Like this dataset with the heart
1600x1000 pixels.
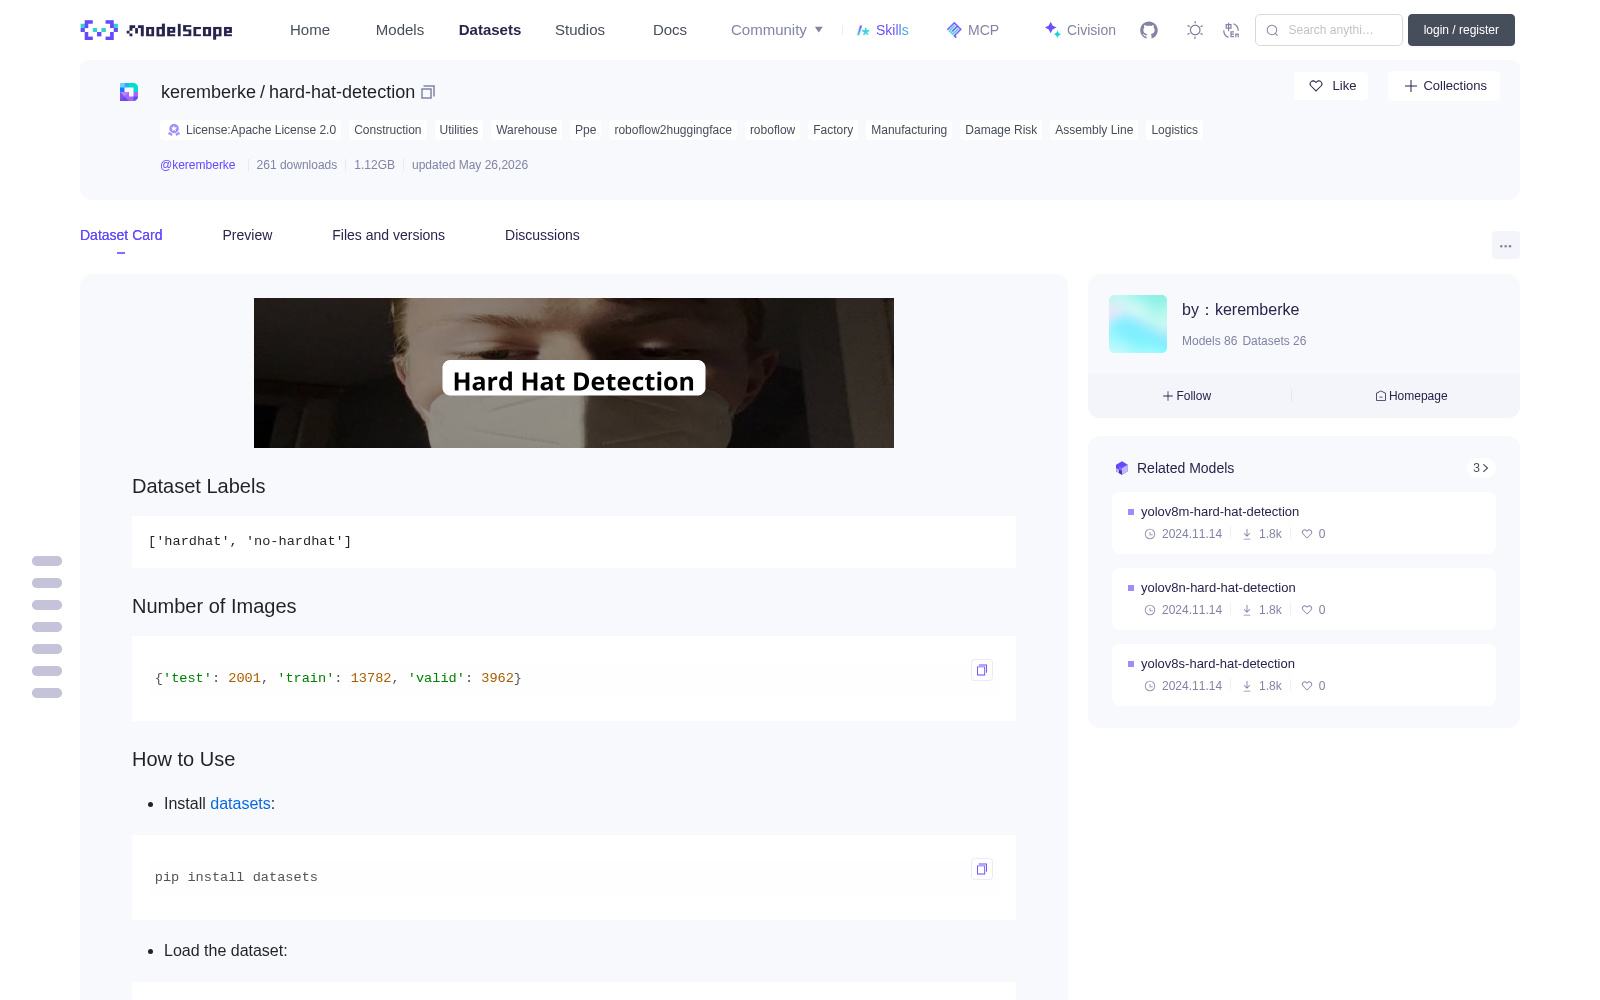point(1332,86)
